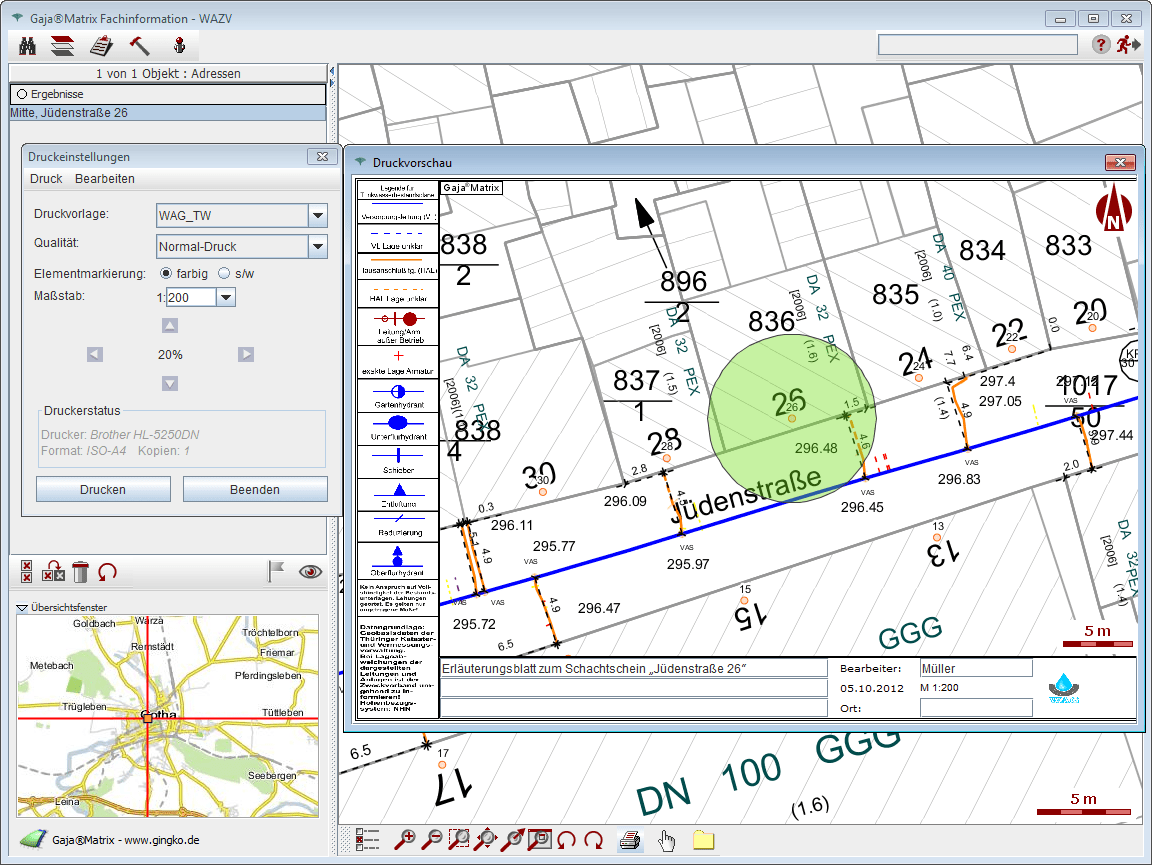Toggle the eye visibility icon
Viewport: 1152px width, 865px height.
[x=311, y=572]
